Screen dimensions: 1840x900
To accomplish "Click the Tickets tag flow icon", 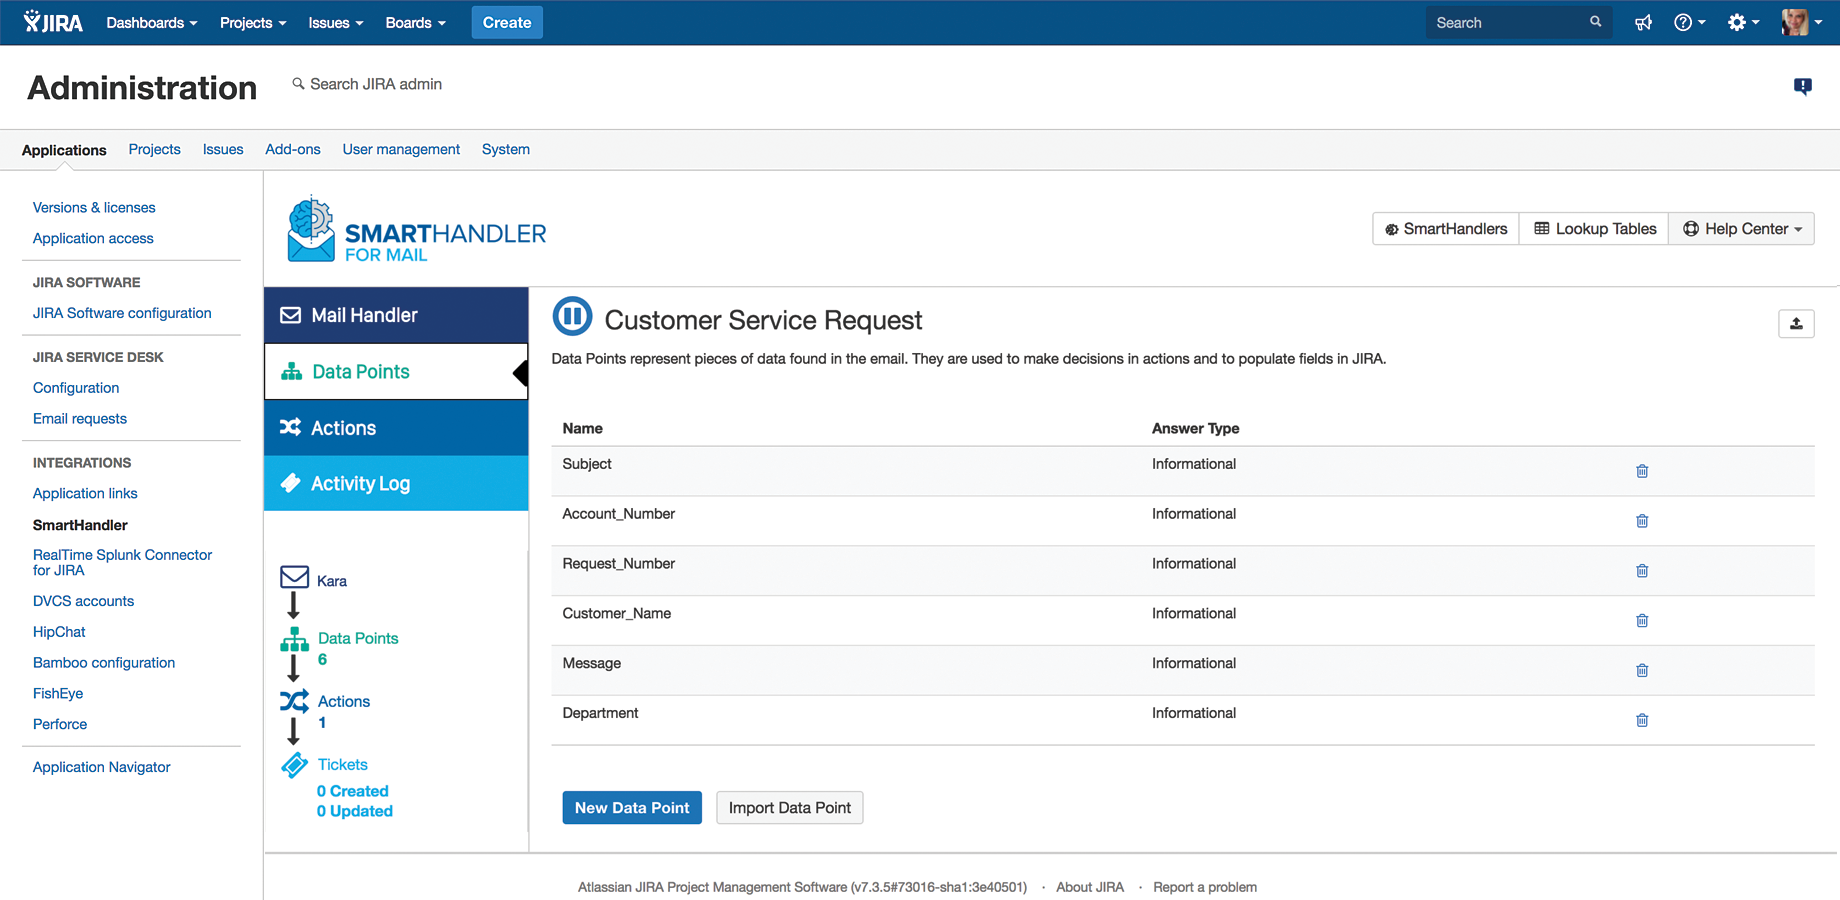I will coord(294,765).
